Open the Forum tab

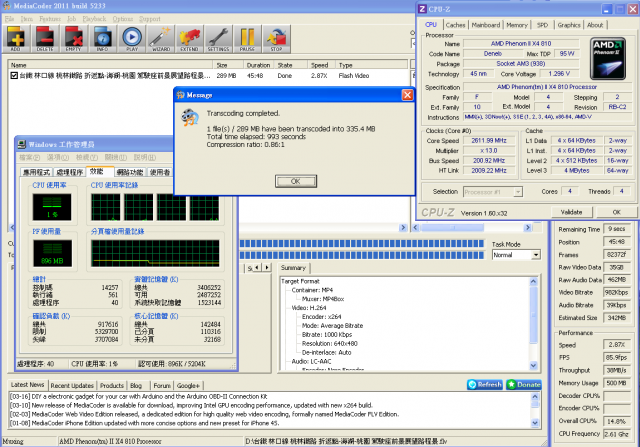(x=162, y=385)
